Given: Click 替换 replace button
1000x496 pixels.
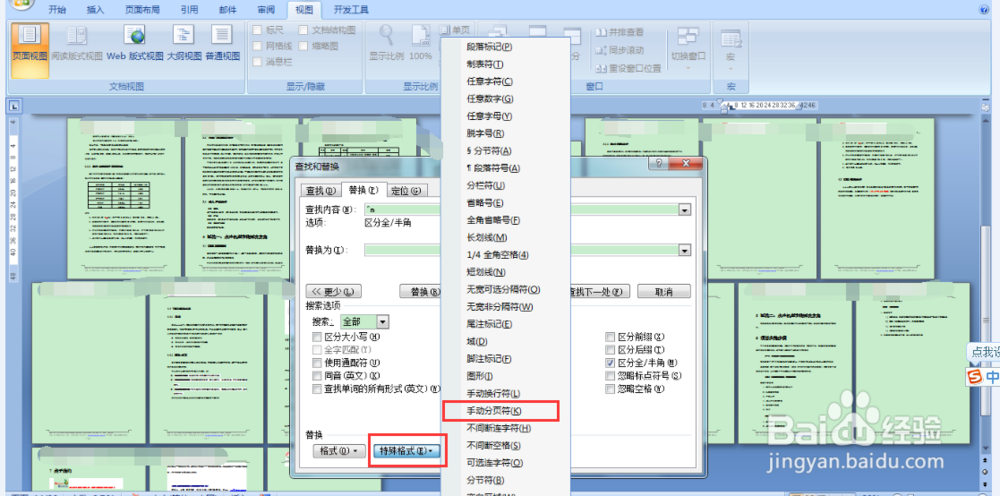Looking at the screenshot, I should (x=422, y=291).
